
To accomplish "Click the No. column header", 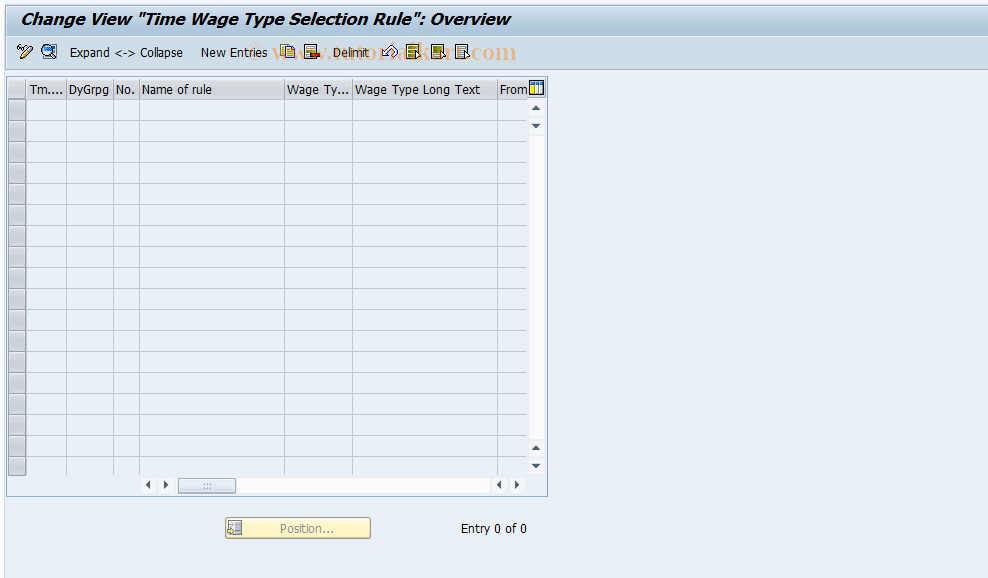I will click(126, 90).
